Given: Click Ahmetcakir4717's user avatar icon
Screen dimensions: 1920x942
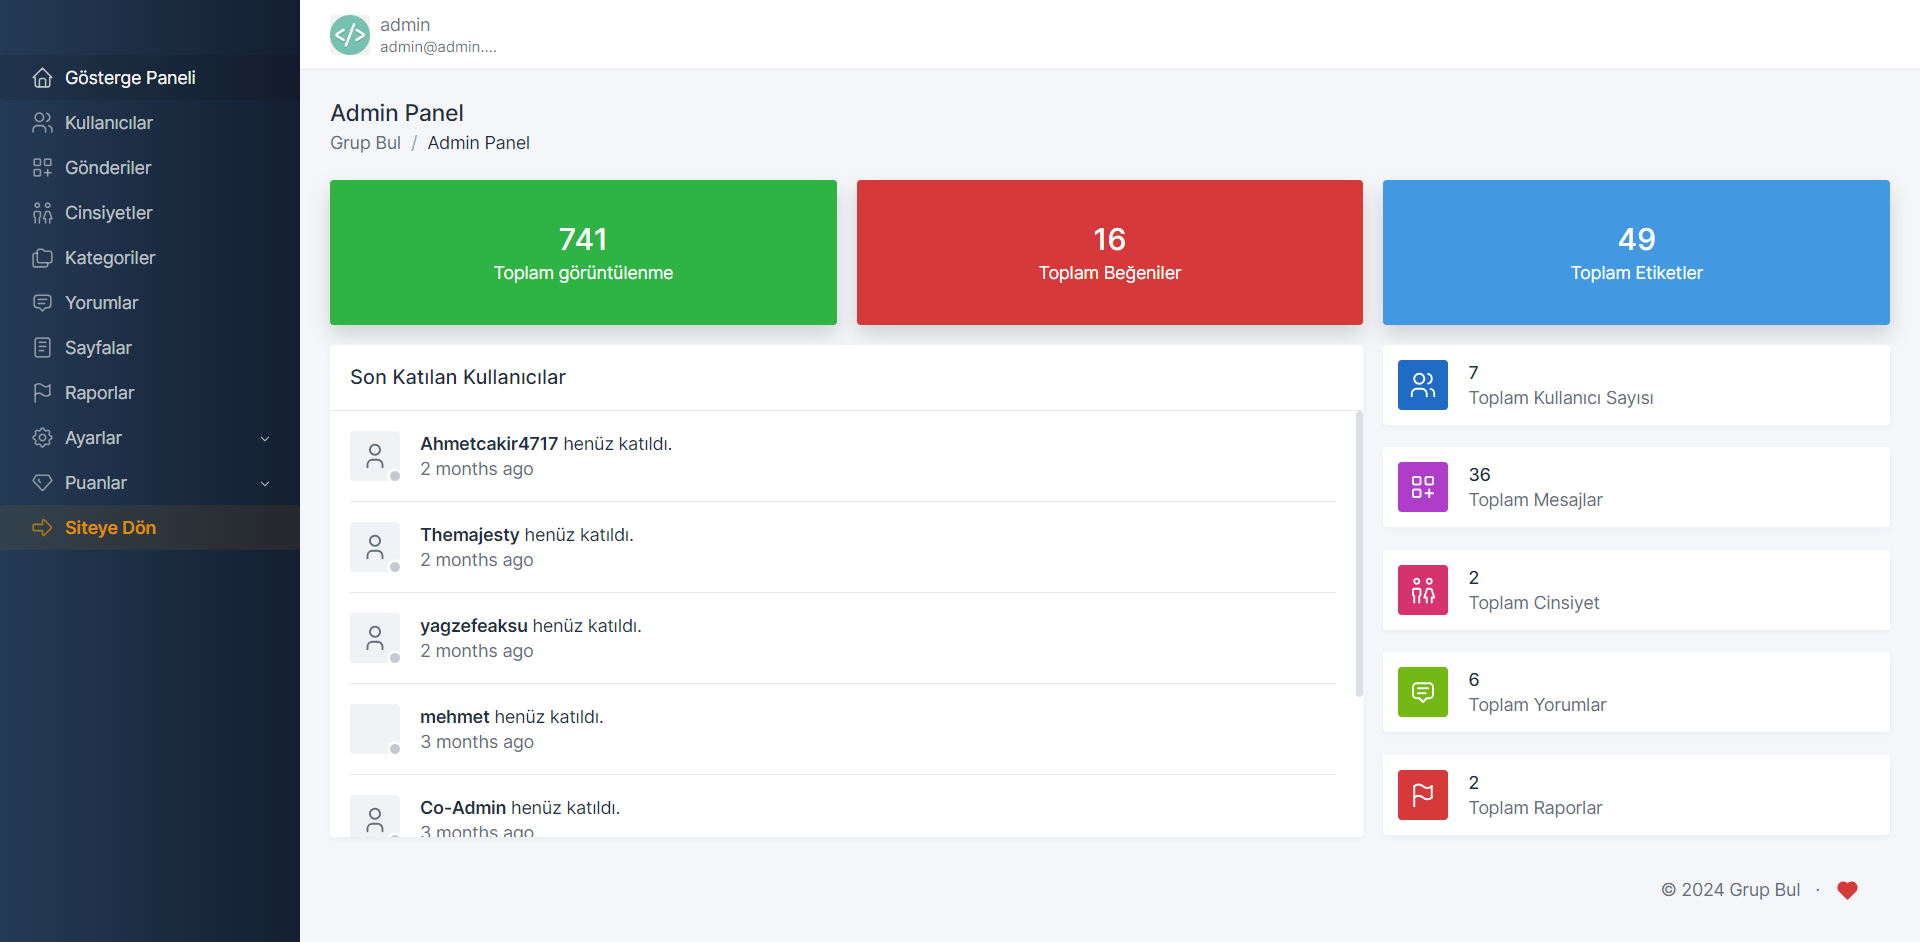Looking at the screenshot, I should (x=375, y=456).
